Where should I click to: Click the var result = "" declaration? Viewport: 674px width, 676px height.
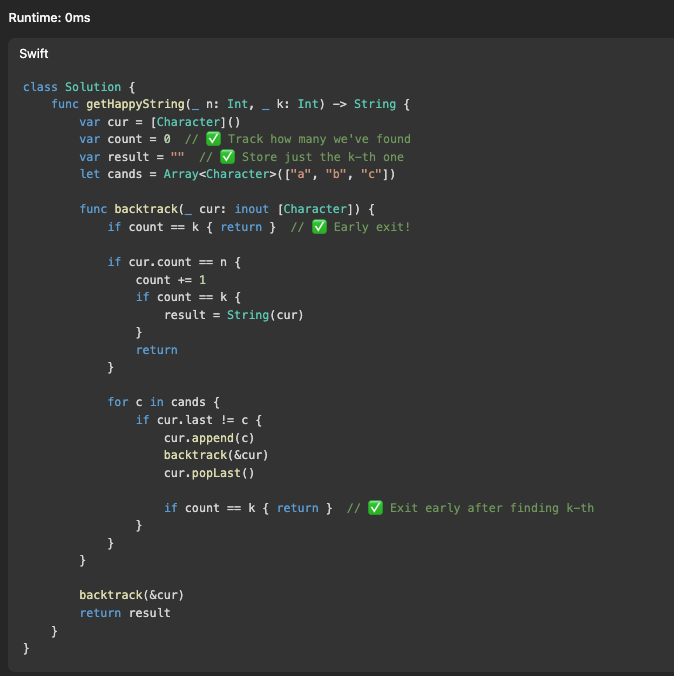pos(132,157)
